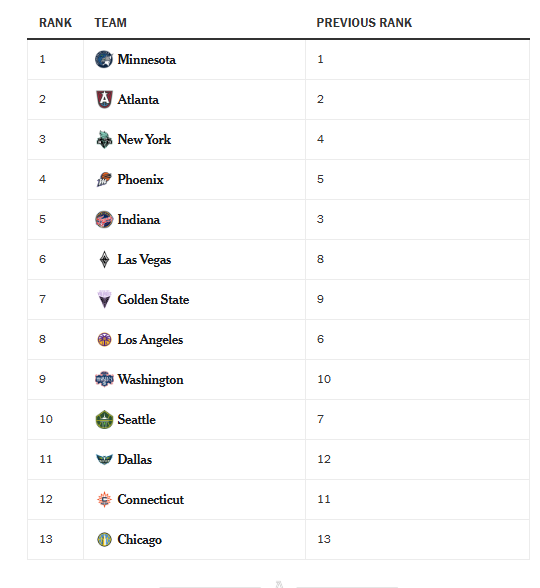Click the Atlanta Dream shield logo

pyautogui.click(x=104, y=99)
